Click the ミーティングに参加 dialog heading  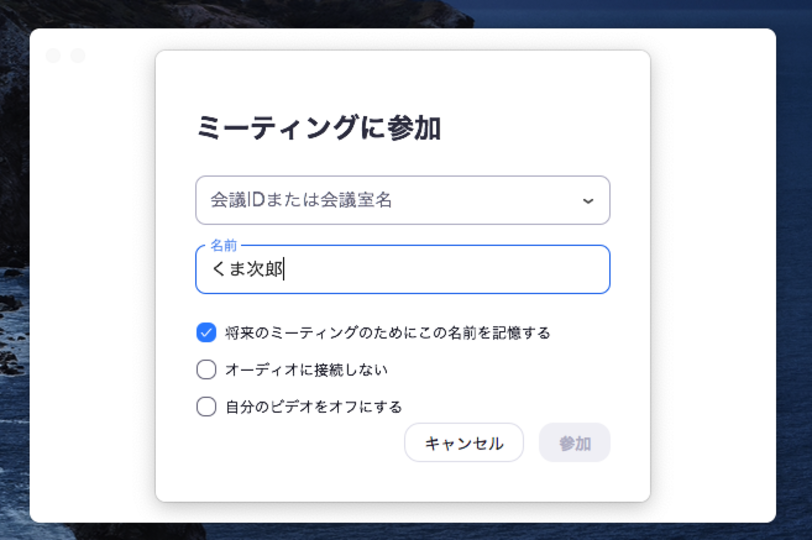[x=318, y=129]
